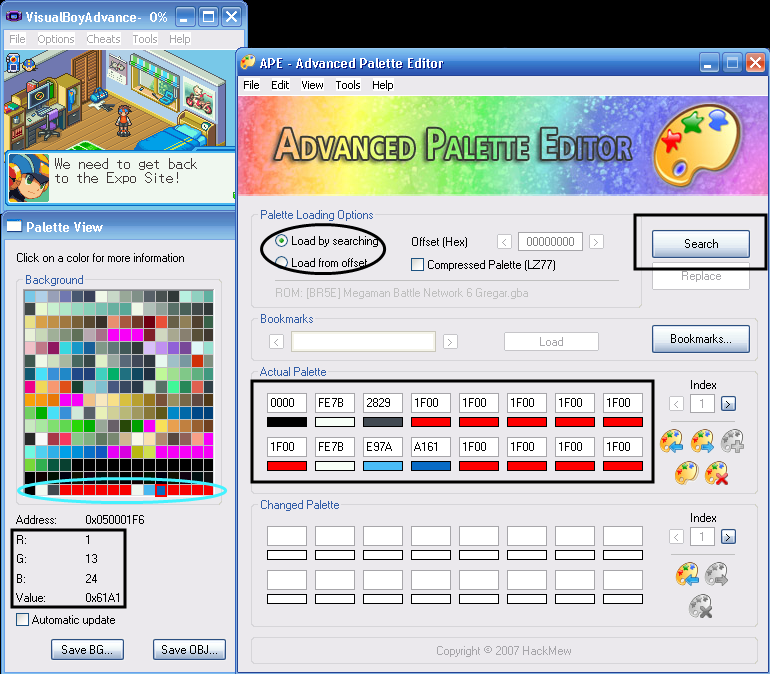Select the Load by searching radio button

coord(282,241)
